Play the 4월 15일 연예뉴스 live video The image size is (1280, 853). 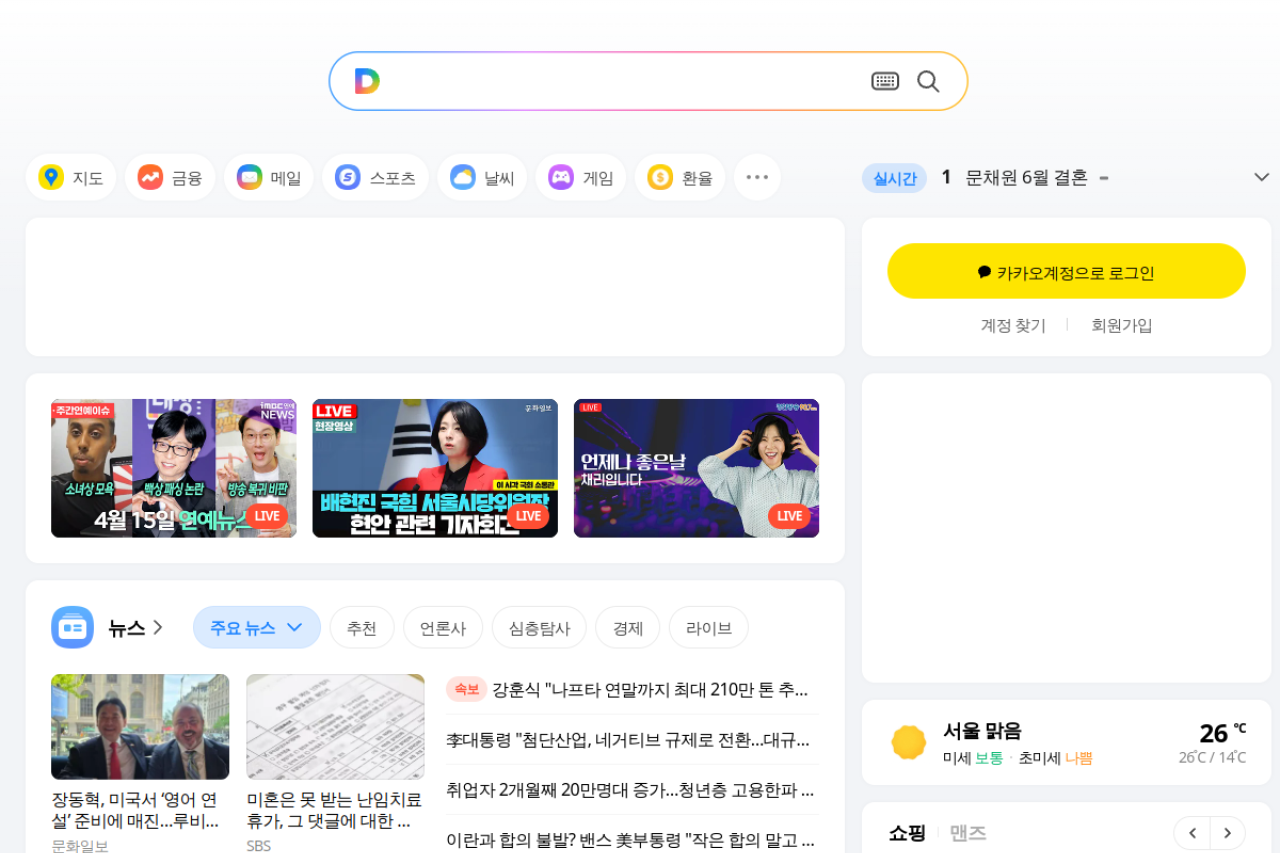pyautogui.click(x=174, y=468)
